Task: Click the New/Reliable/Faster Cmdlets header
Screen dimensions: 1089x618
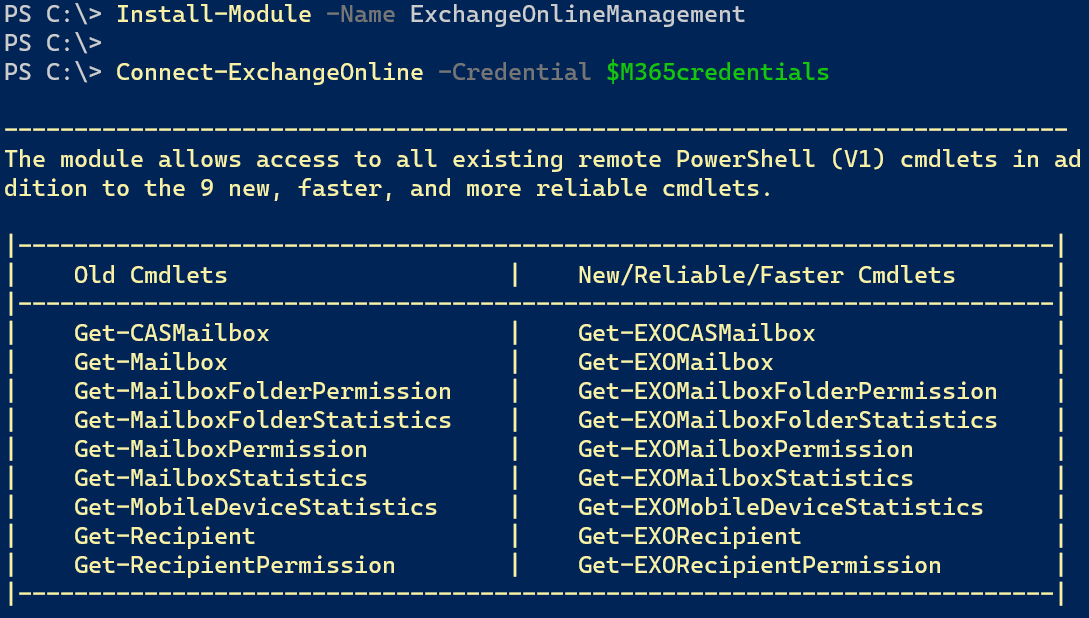Action: coord(766,275)
